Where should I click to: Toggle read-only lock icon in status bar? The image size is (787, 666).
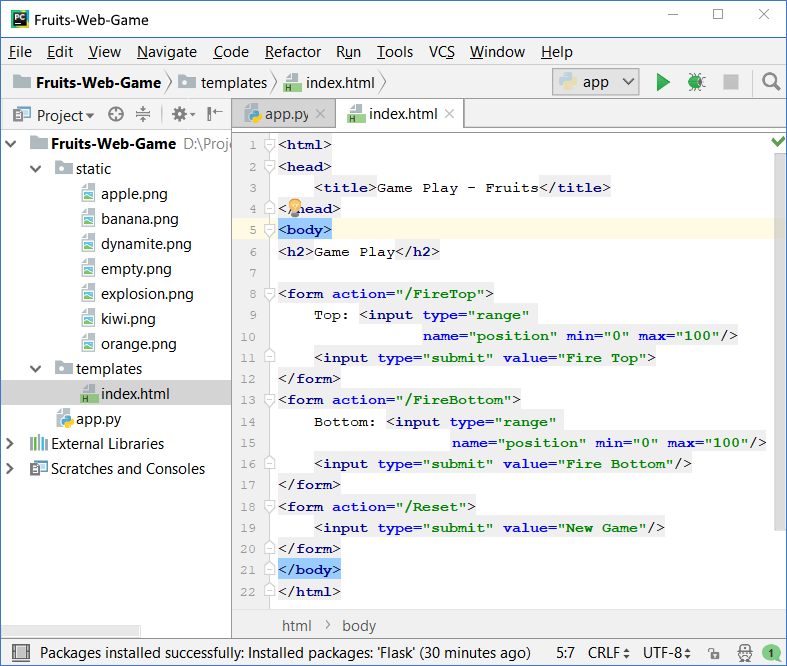coord(715,653)
